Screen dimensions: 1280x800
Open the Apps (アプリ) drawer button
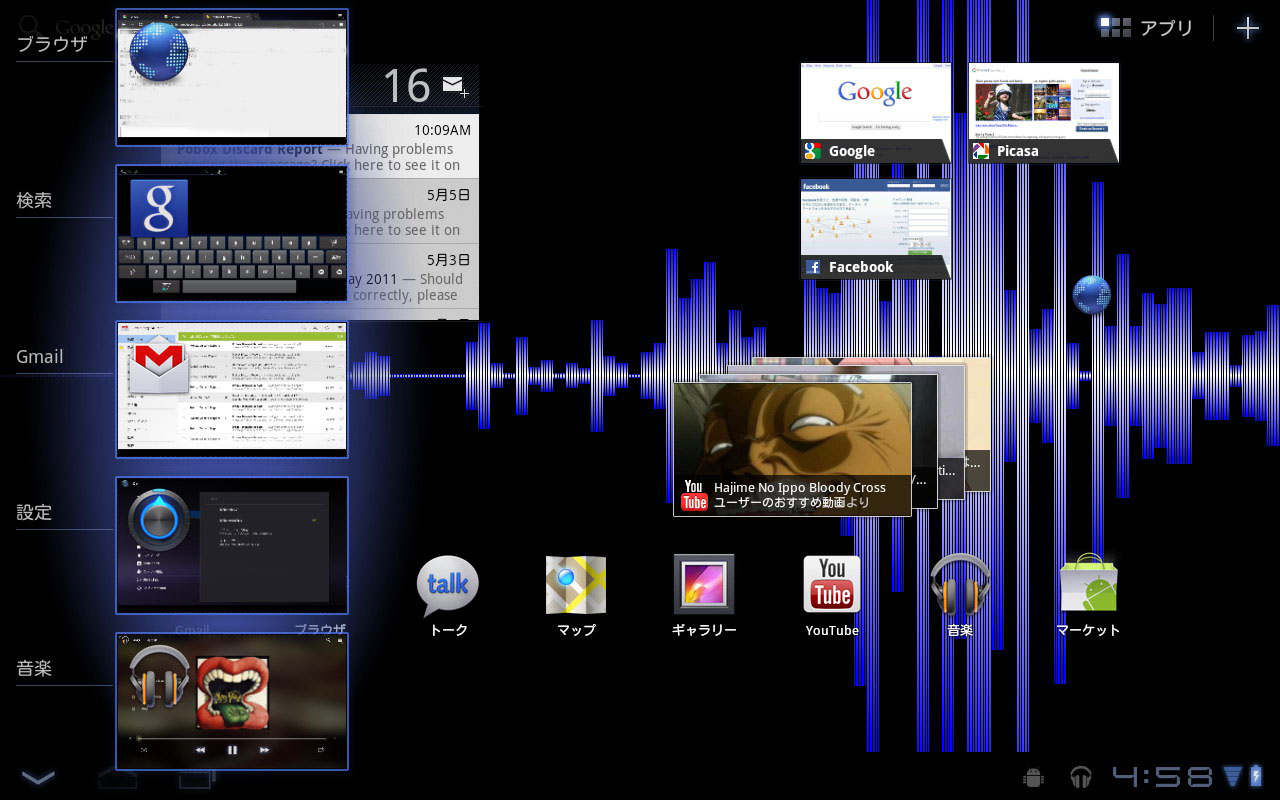click(x=1146, y=28)
